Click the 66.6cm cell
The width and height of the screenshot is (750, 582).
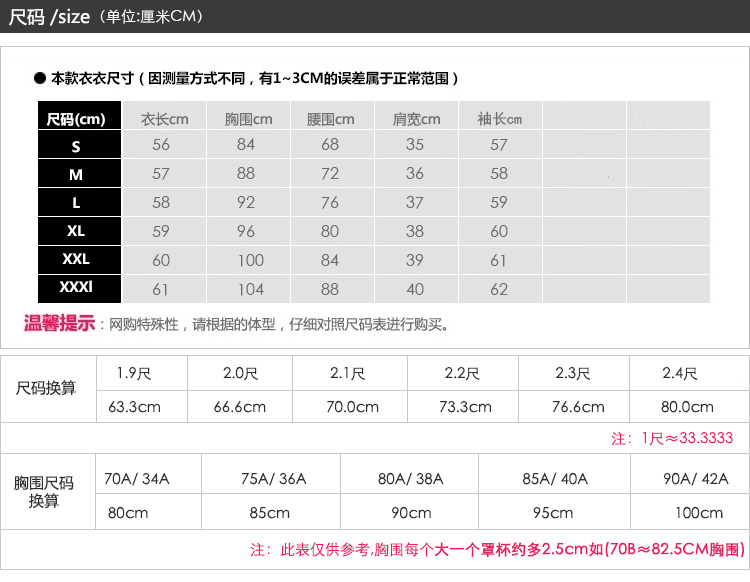pos(240,407)
